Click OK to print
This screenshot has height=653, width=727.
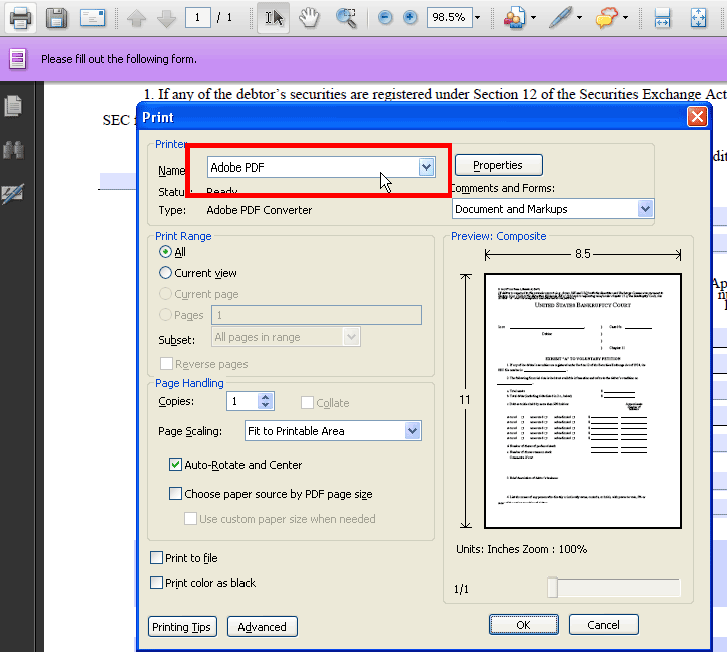click(x=523, y=625)
